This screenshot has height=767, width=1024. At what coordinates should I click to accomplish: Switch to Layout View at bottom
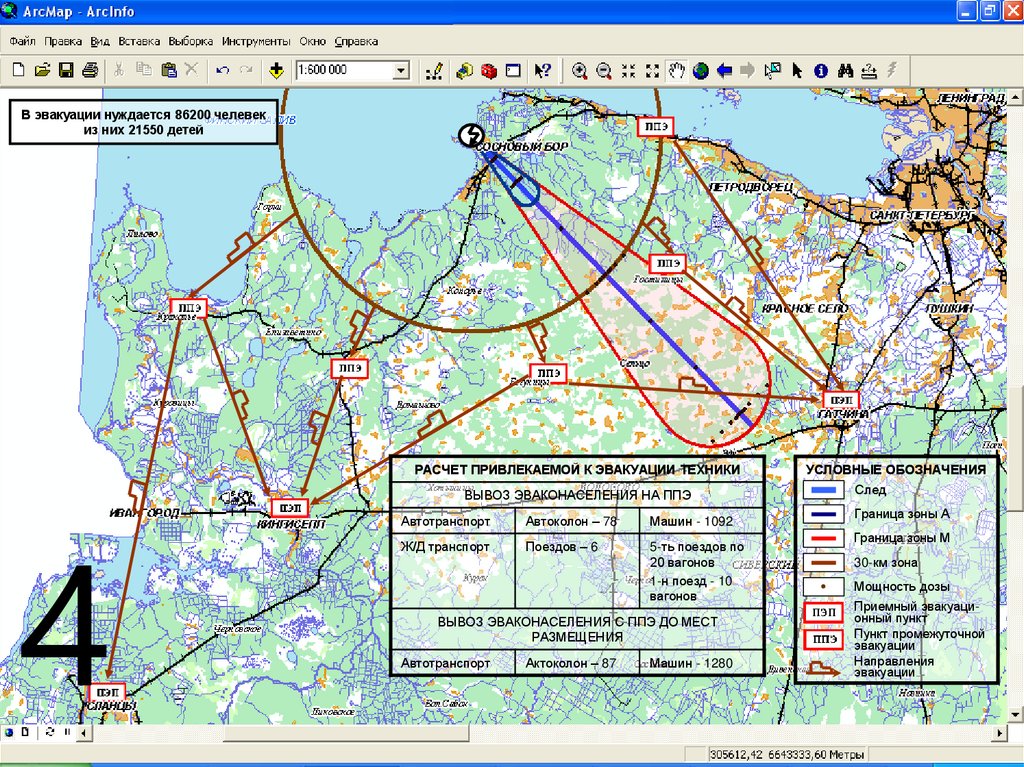click(x=25, y=733)
